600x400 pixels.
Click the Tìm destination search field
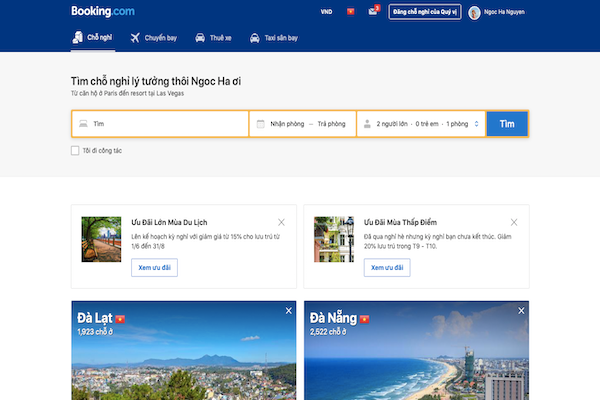(160, 124)
